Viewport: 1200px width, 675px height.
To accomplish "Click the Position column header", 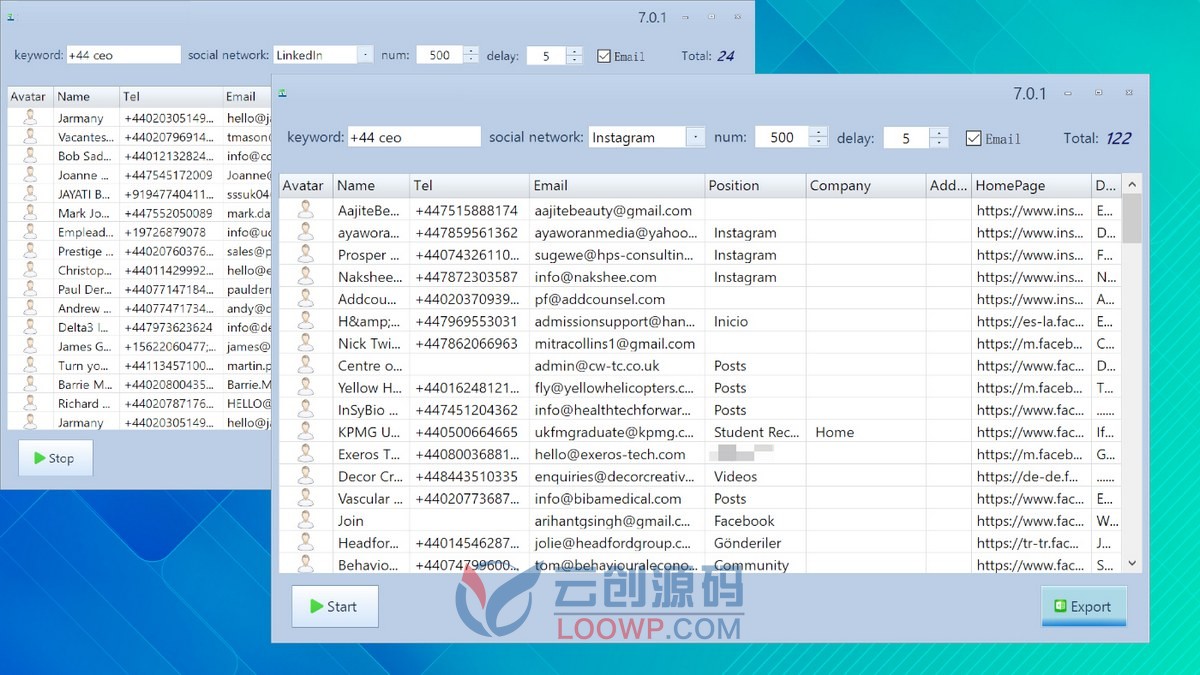I will point(755,185).
